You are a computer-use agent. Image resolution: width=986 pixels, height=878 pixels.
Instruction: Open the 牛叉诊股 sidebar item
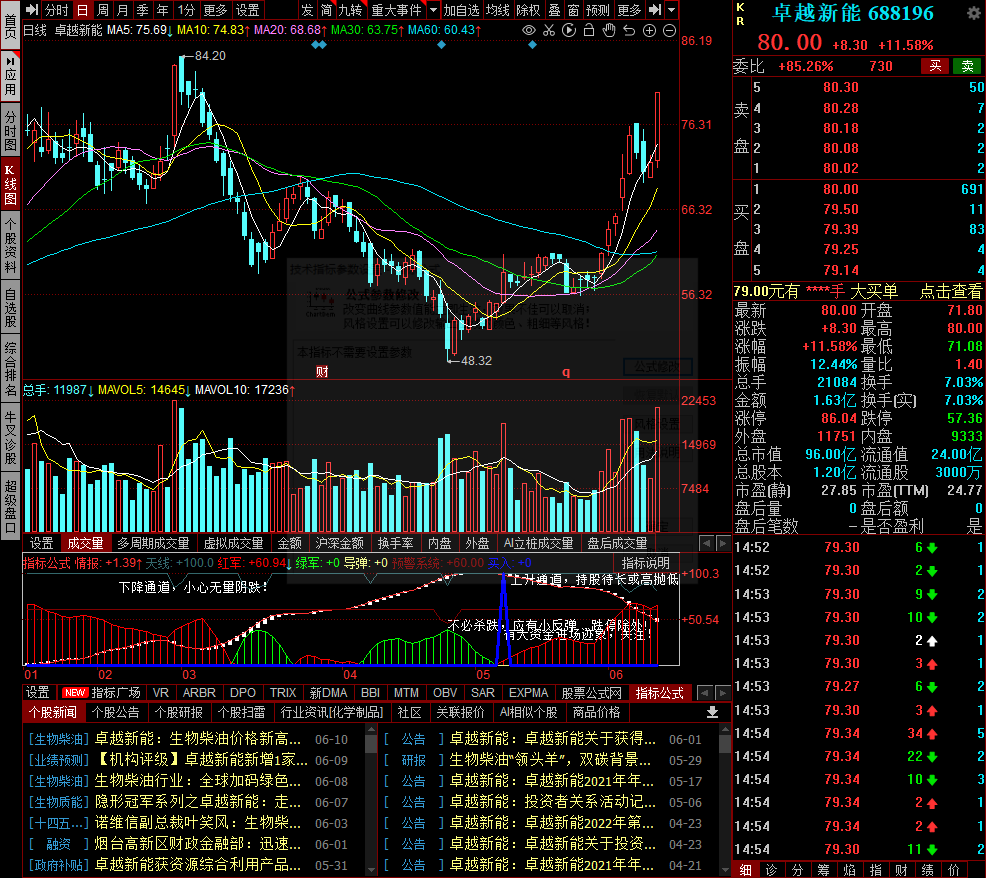10,438
